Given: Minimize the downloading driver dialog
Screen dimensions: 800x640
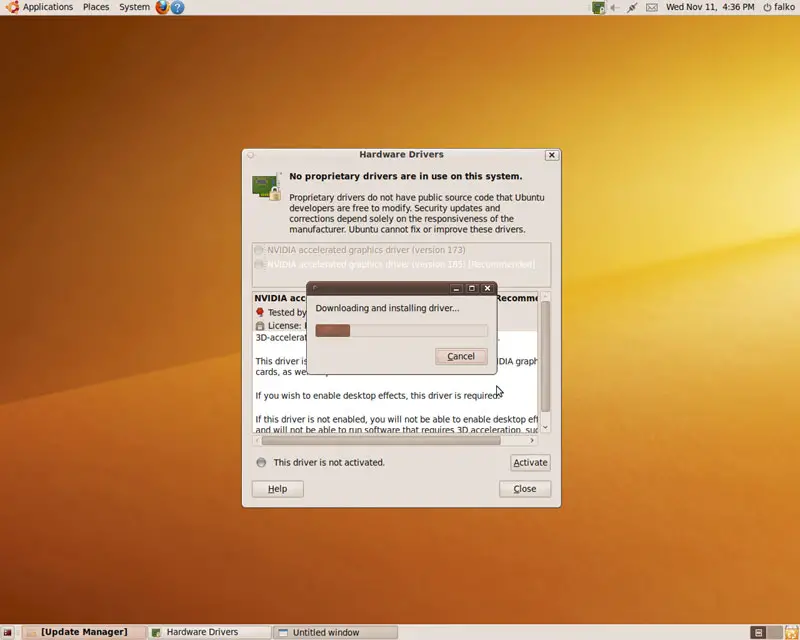Looking at the screenshot, I should pos(456,288).
